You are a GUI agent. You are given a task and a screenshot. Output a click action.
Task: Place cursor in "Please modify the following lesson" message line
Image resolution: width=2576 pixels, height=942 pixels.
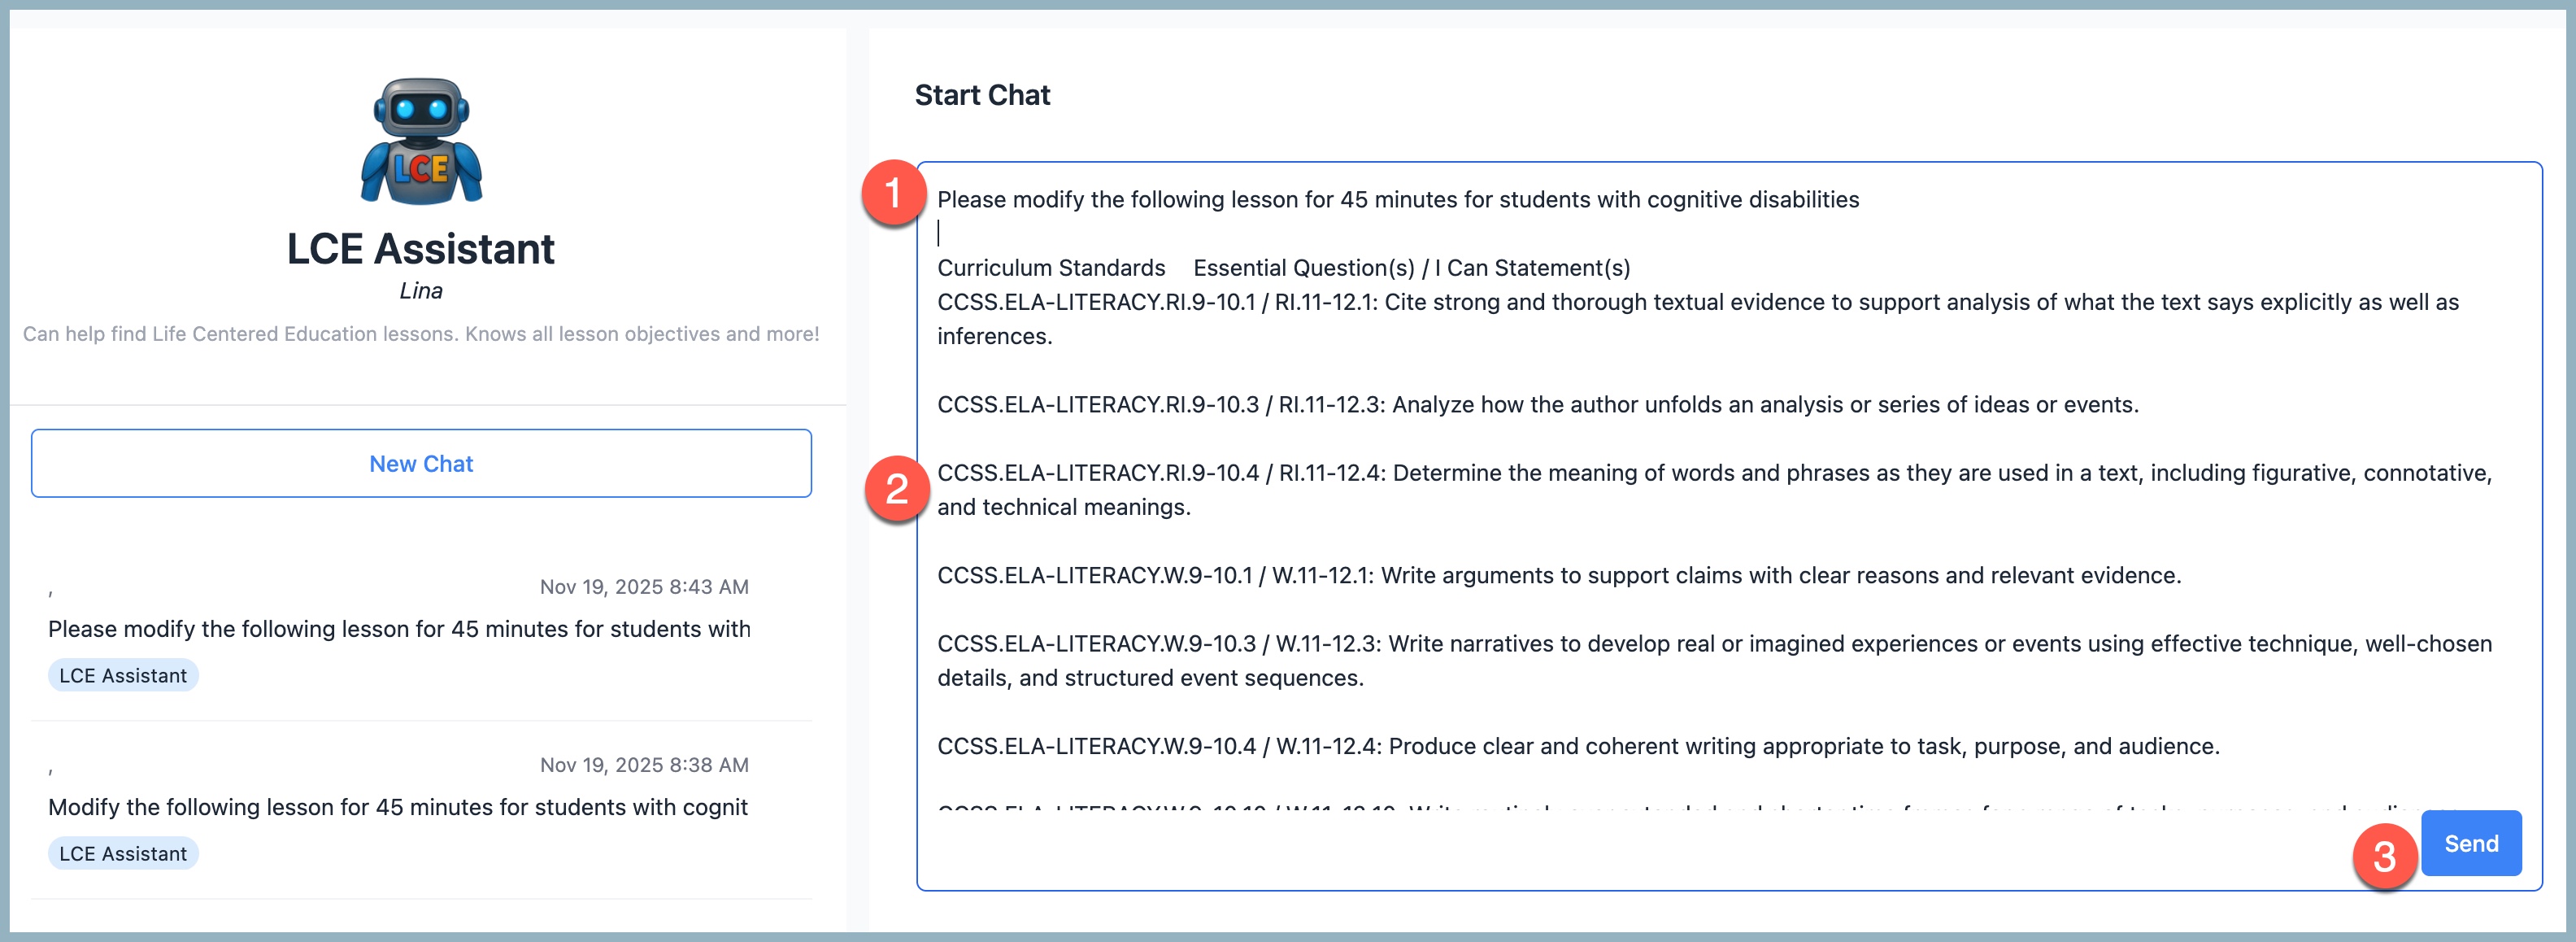[1397, 200]
